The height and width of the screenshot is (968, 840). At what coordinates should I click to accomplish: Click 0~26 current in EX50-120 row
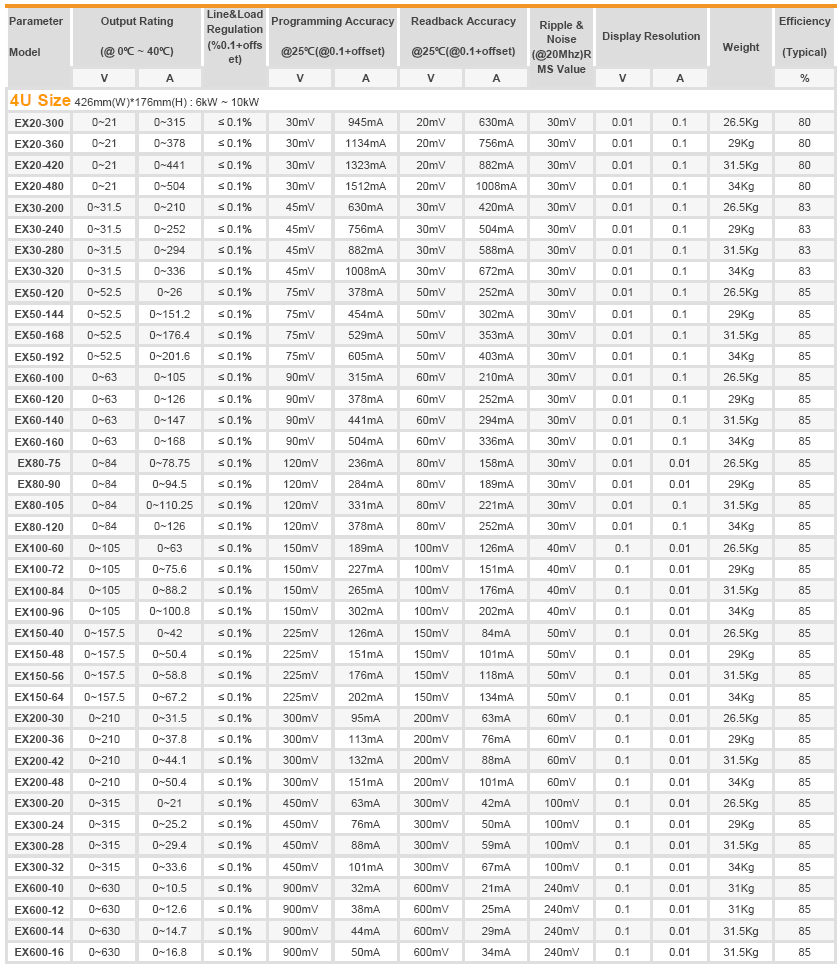click(x=170, y=293)
